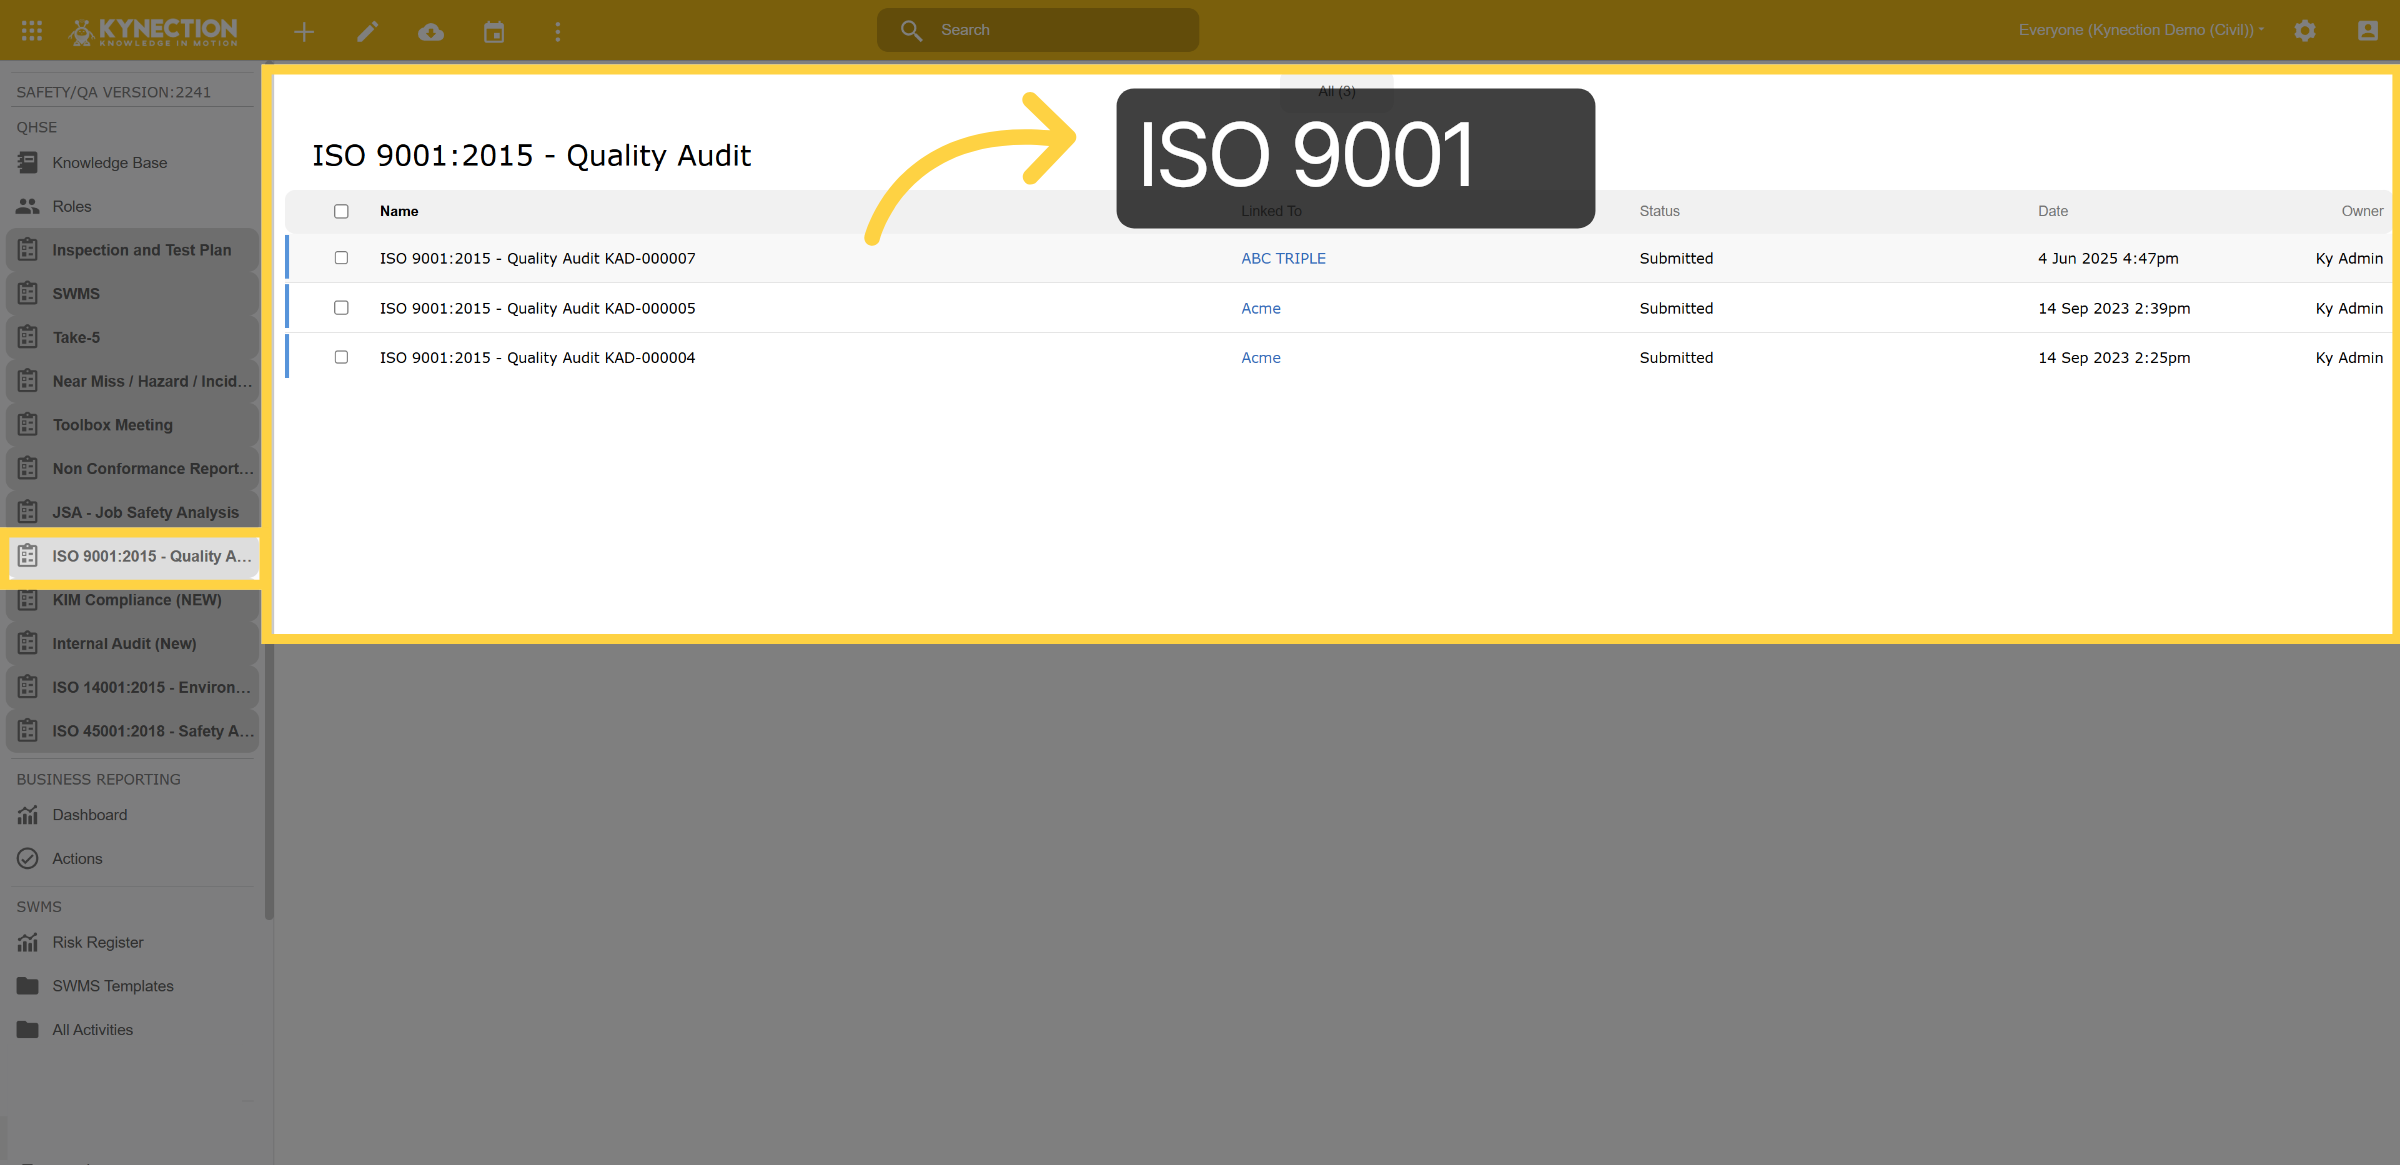
Task: Open the apps grid menu icon
Action: [x=32, y=31]
